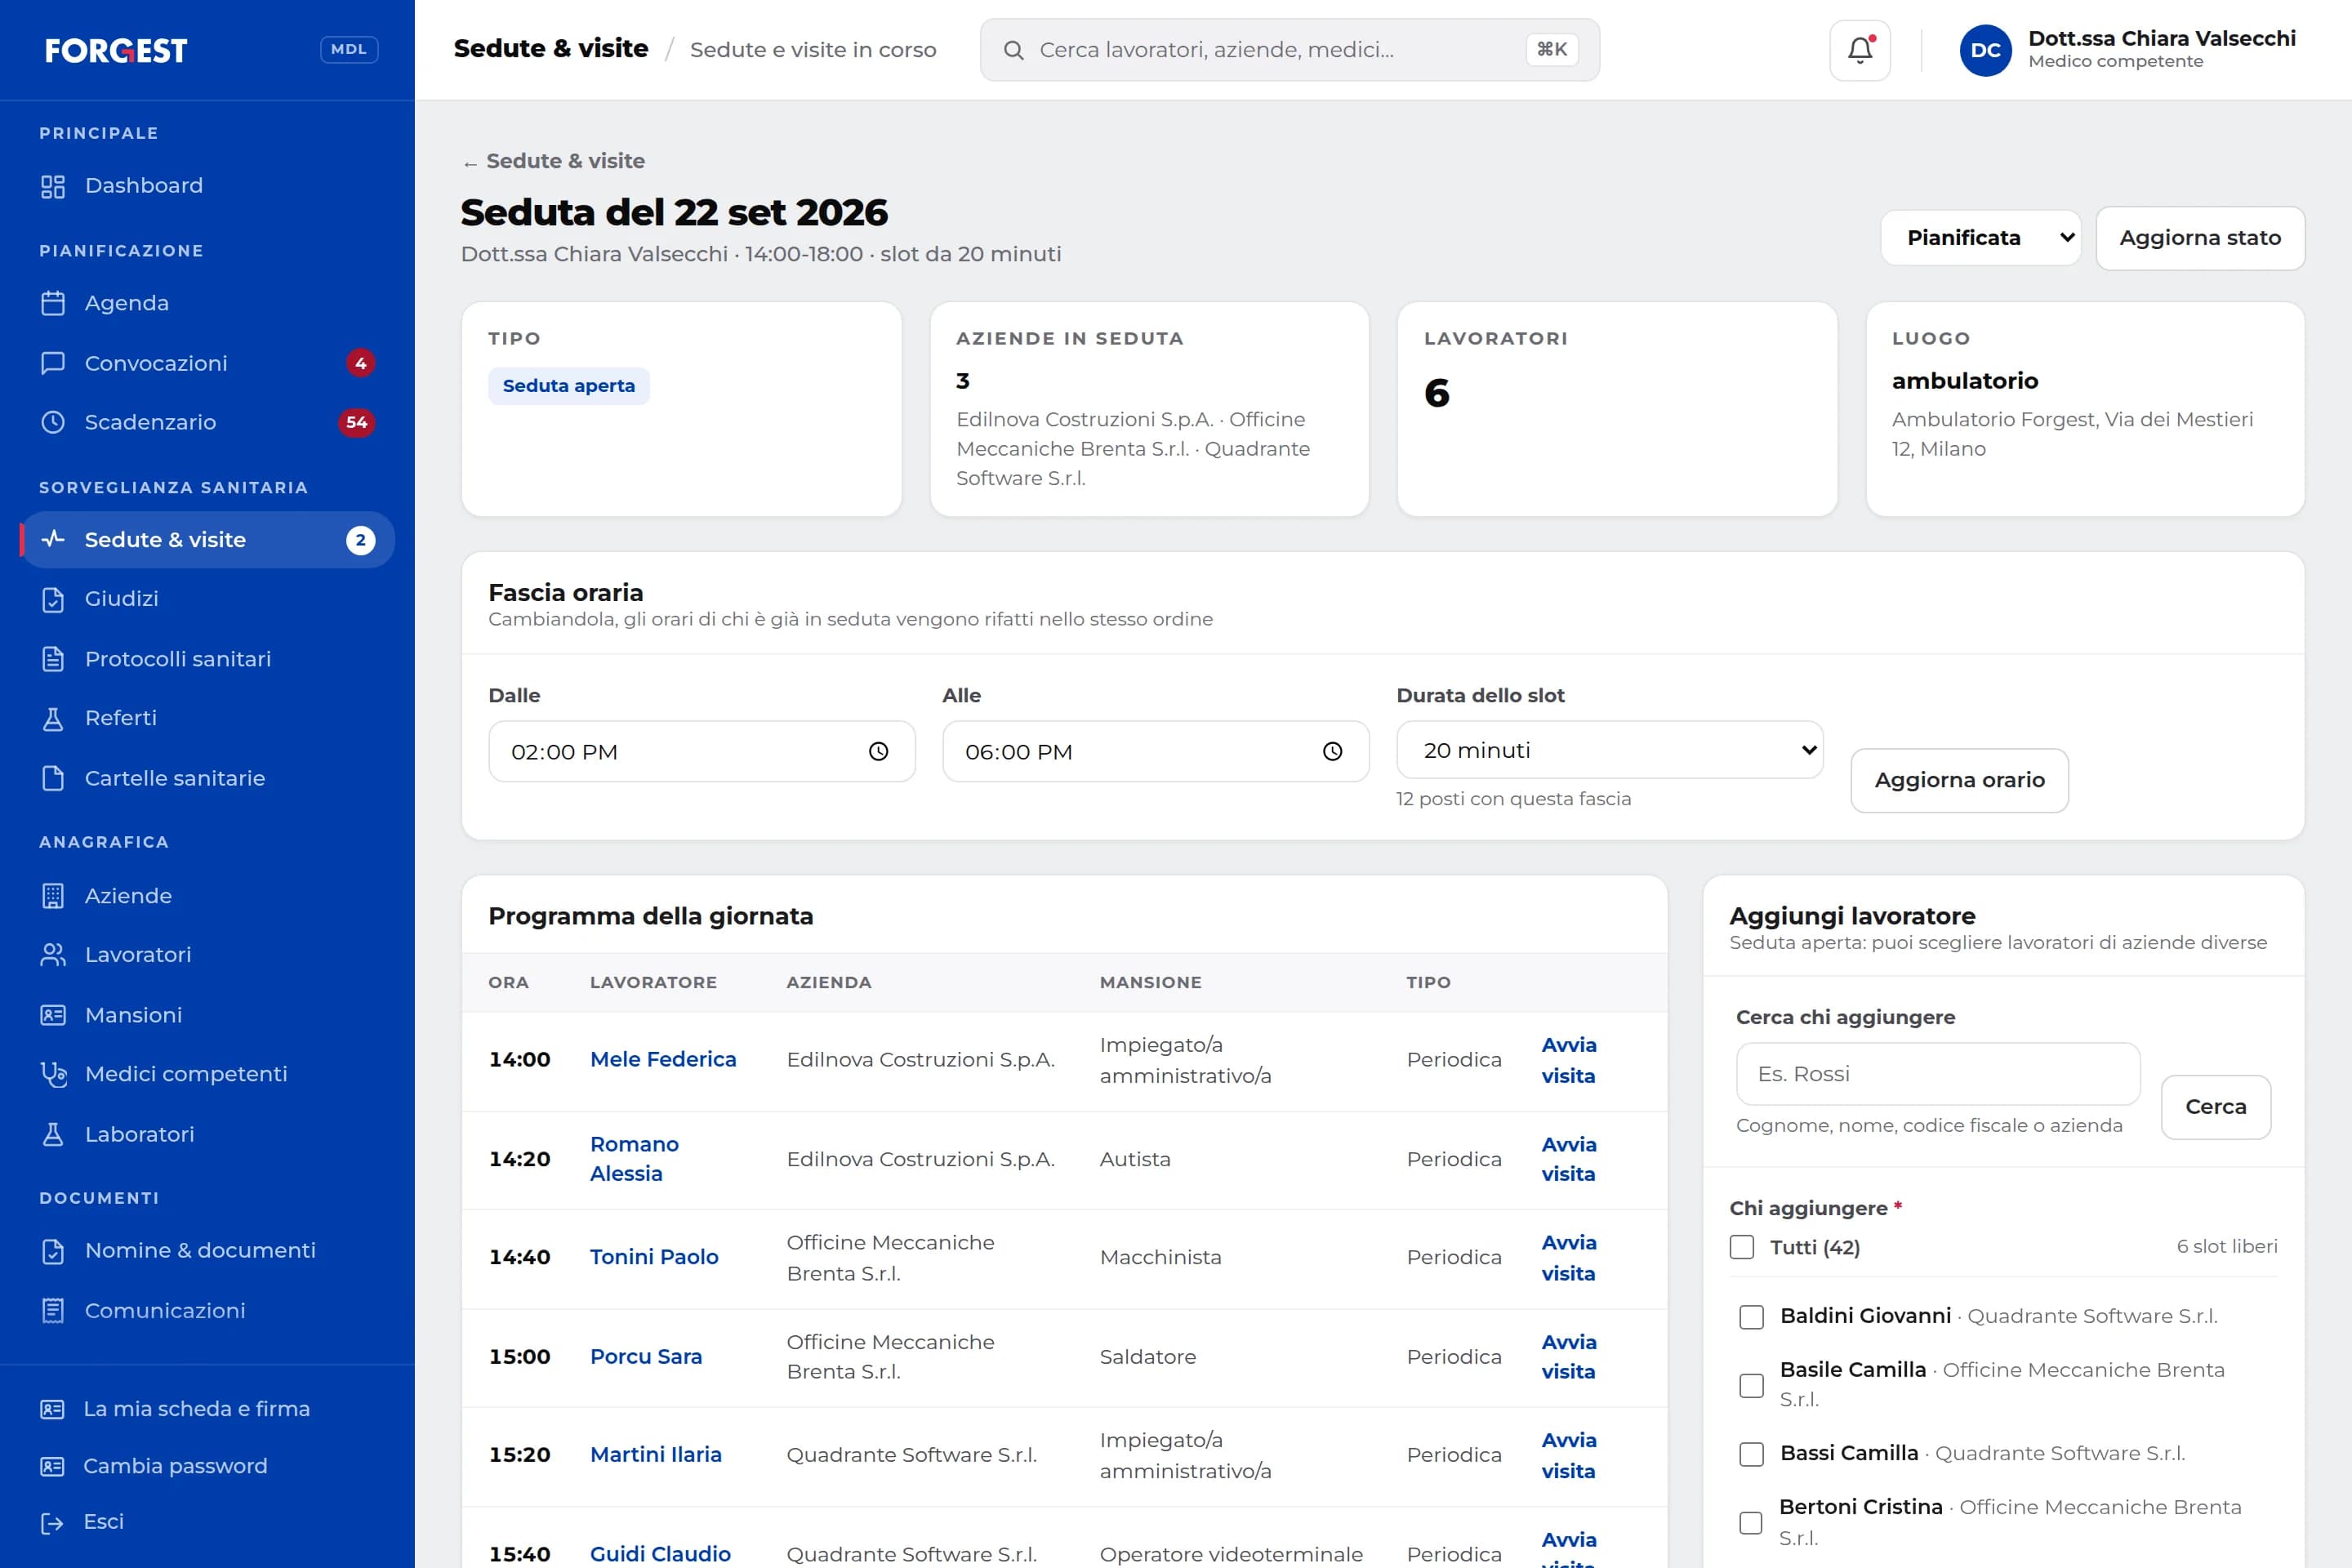The height and width of the screenshot is (1568, 2352).
Task: Open Sedute & visite in sidebar
Action: pyautogui.click(x=207, y=540)
